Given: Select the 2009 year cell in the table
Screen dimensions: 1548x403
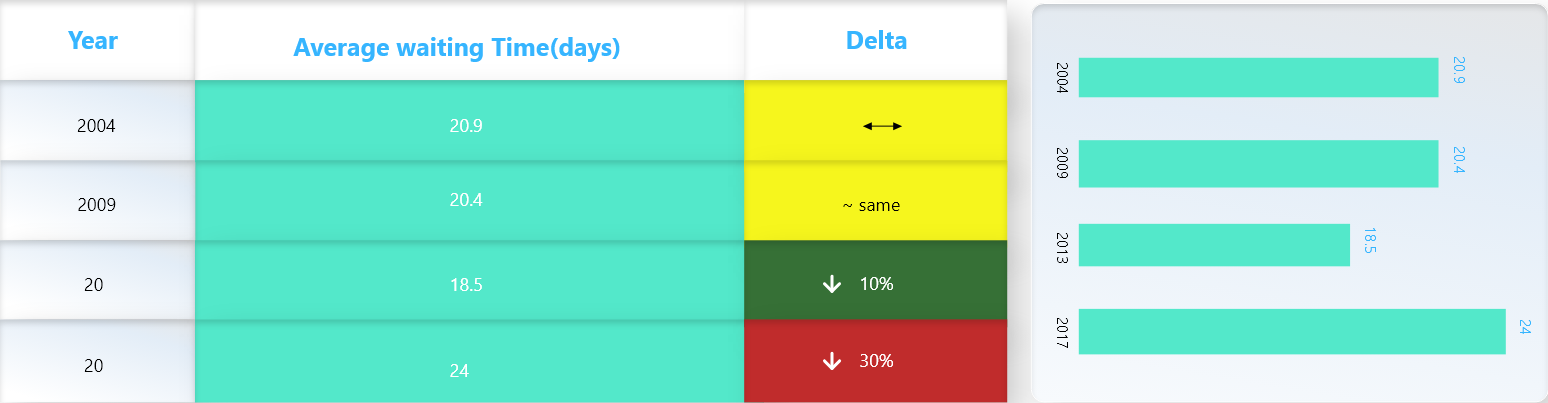Looking at the screenshot, I should [96, 205].
